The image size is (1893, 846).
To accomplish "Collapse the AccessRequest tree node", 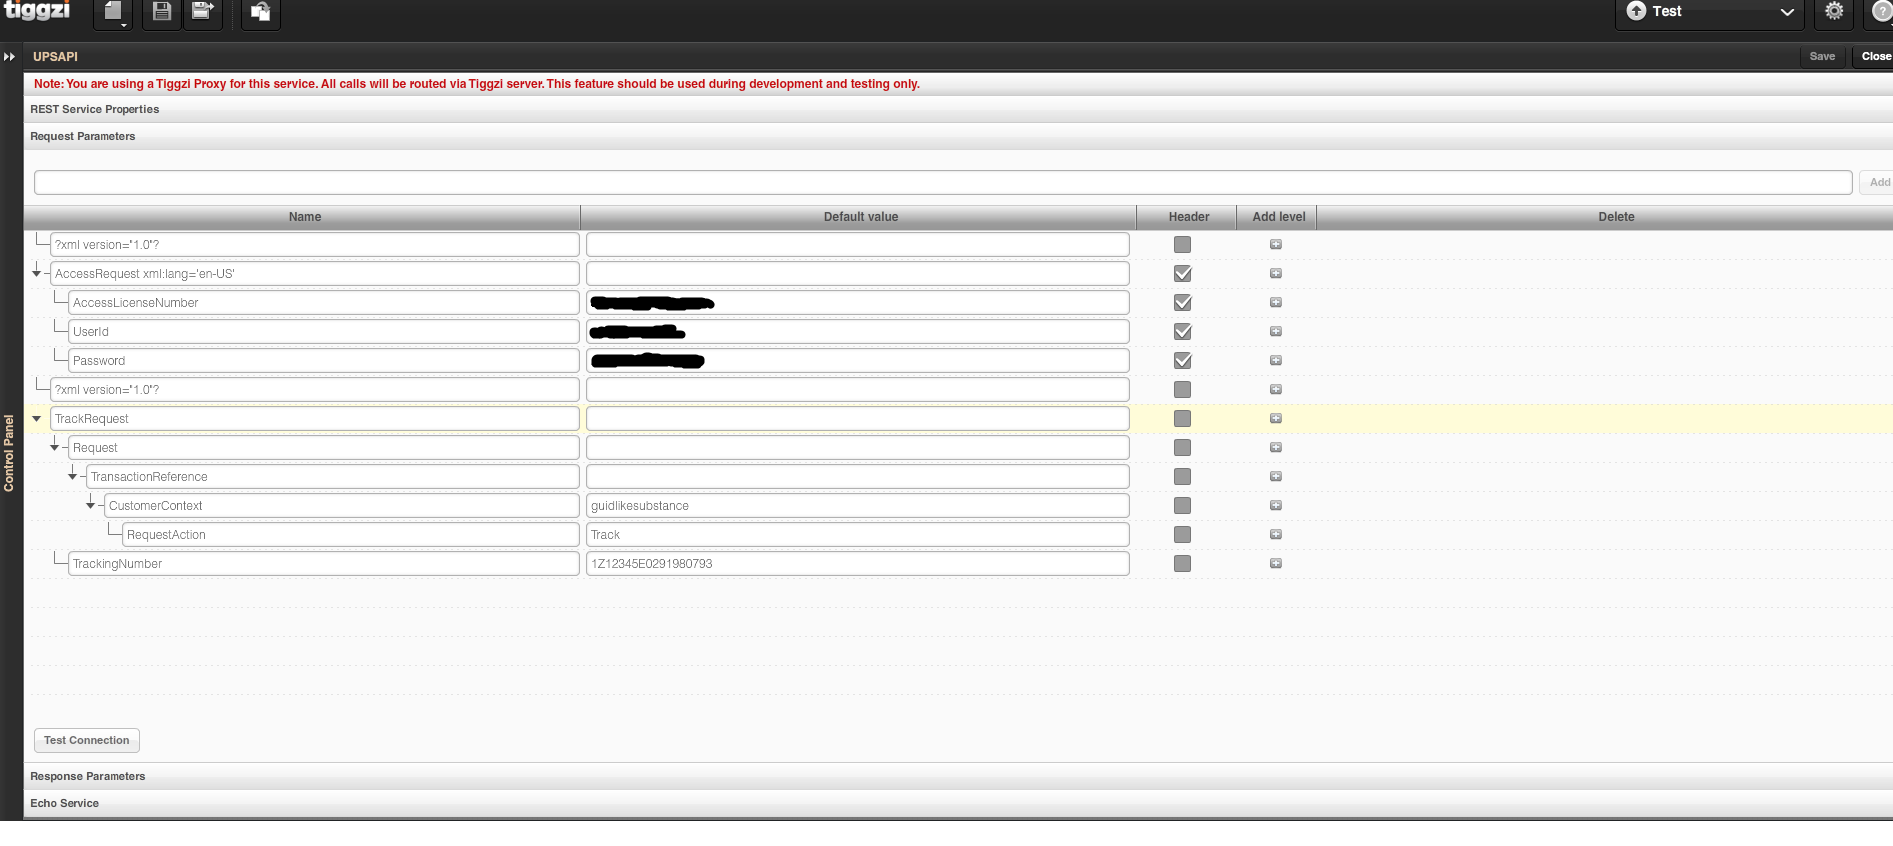I will click(x=37, y=273).
